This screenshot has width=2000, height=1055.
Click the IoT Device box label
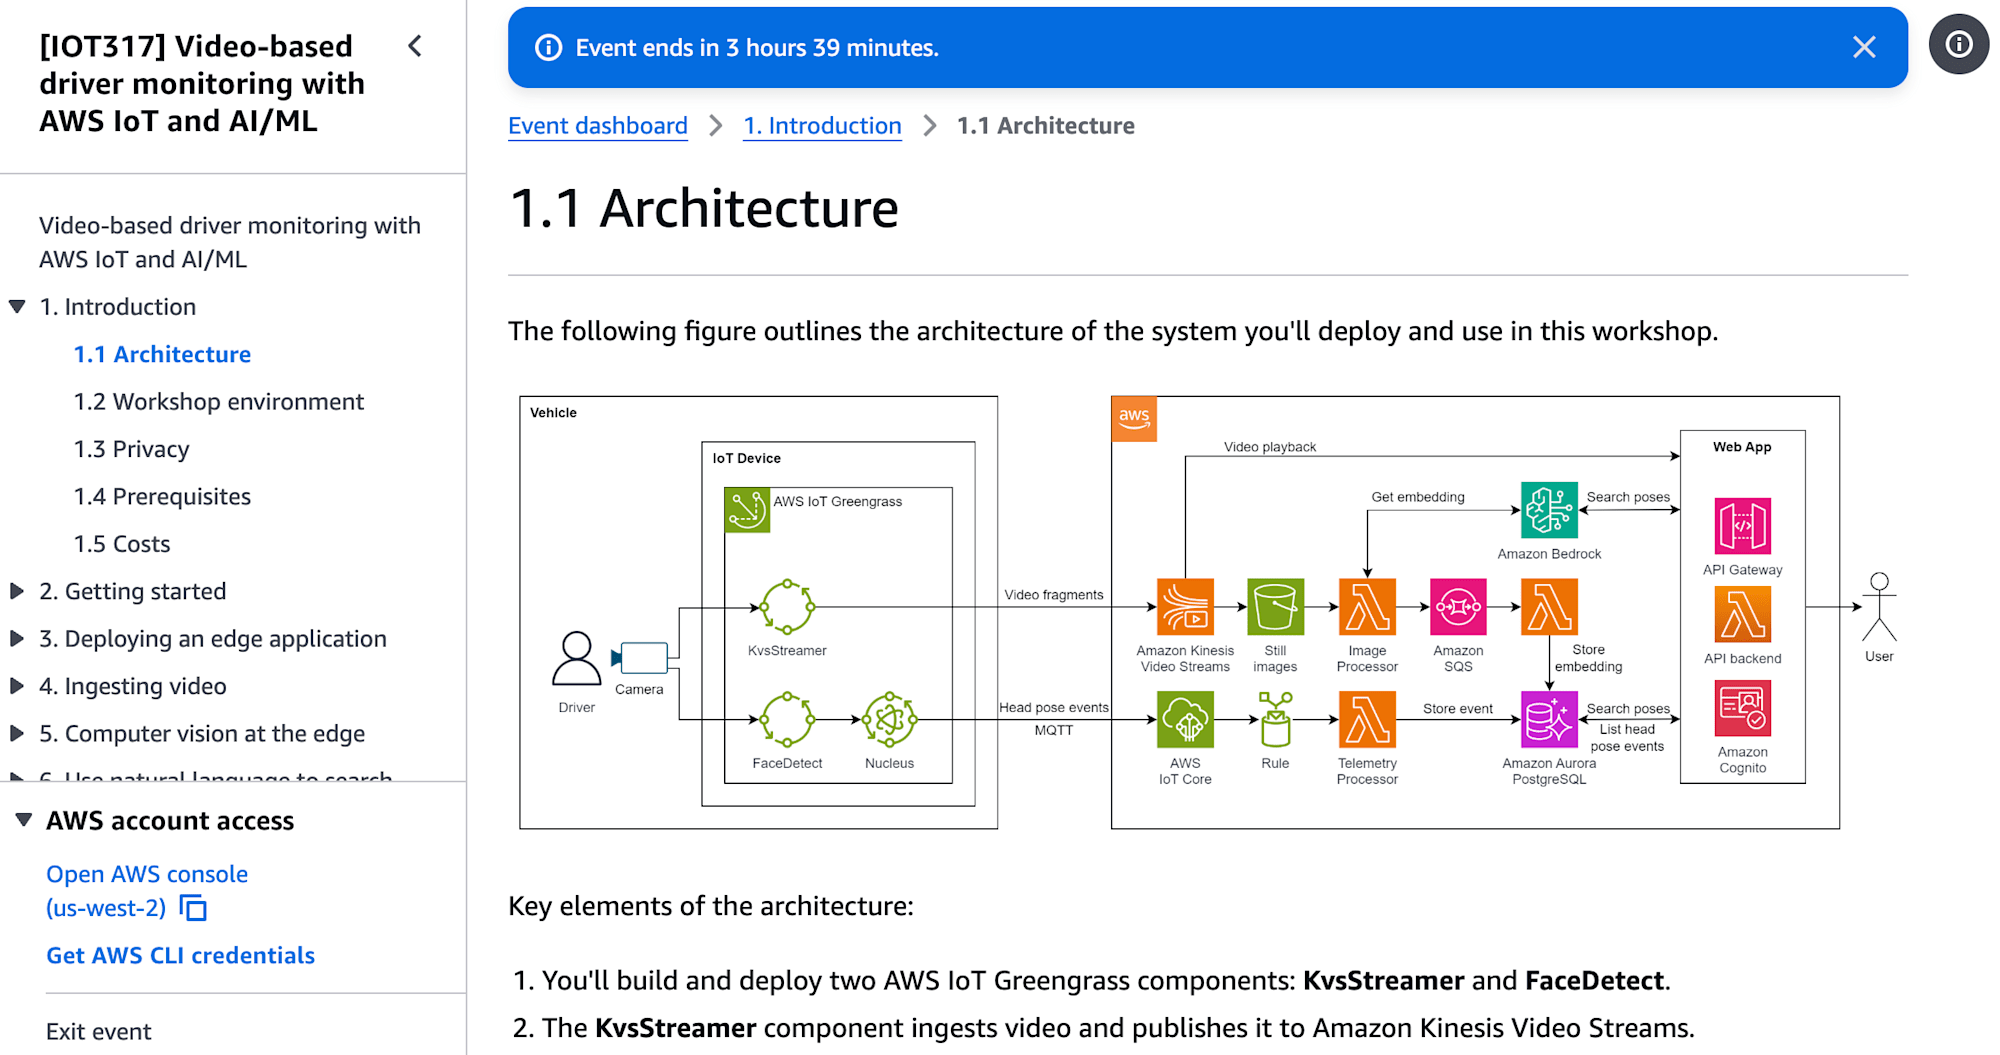[746, 458]
